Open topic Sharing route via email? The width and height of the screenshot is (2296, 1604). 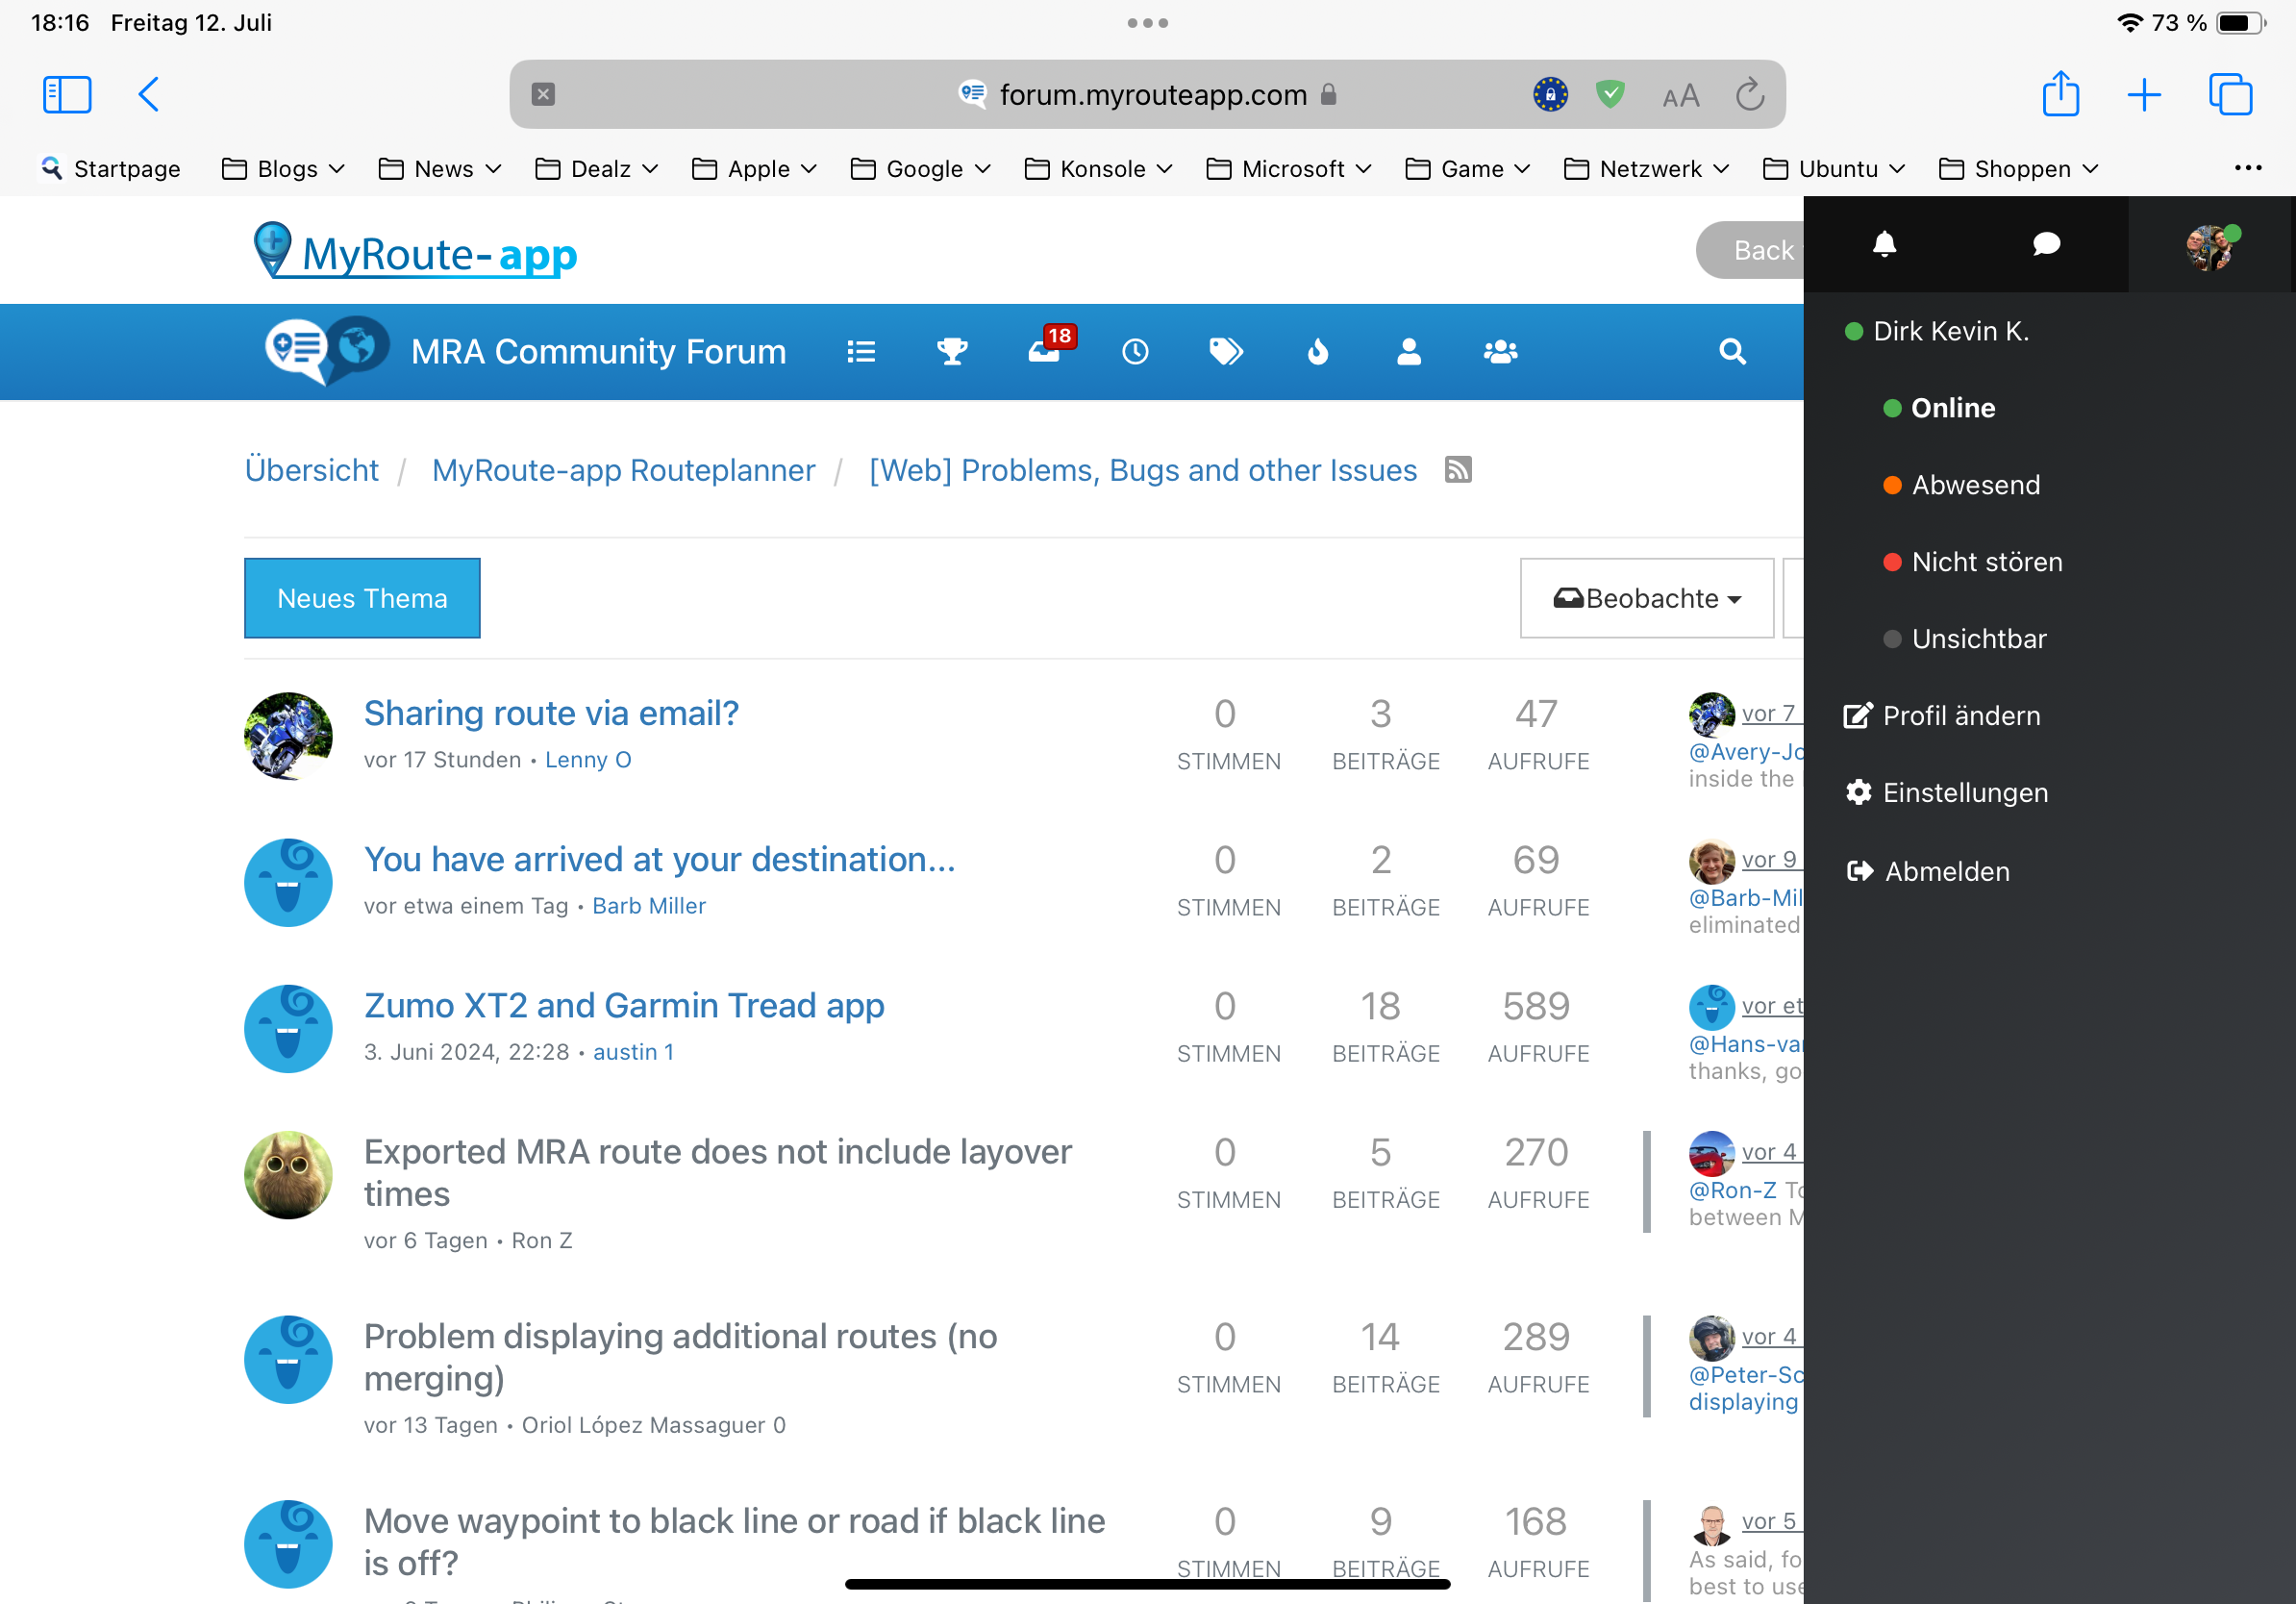pyautogui.click(x=551, y=713)
